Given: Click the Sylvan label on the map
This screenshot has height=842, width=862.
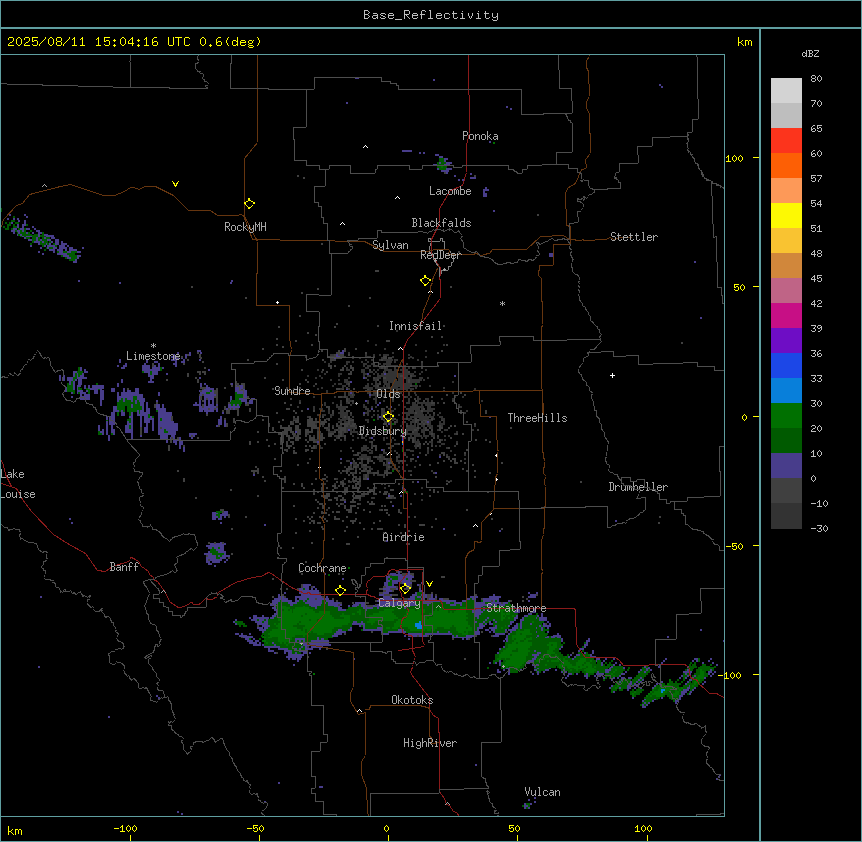Looking at the screenshot, I should point(390,245).
